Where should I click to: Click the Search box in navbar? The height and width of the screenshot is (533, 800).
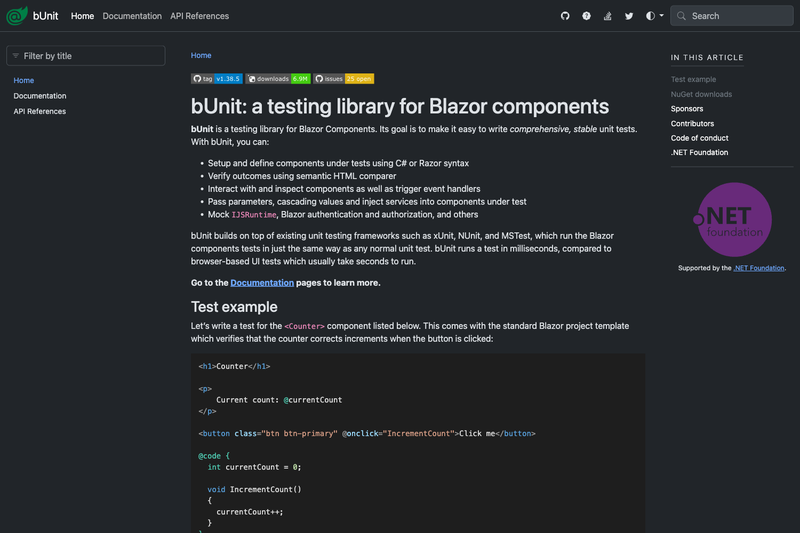732,16
